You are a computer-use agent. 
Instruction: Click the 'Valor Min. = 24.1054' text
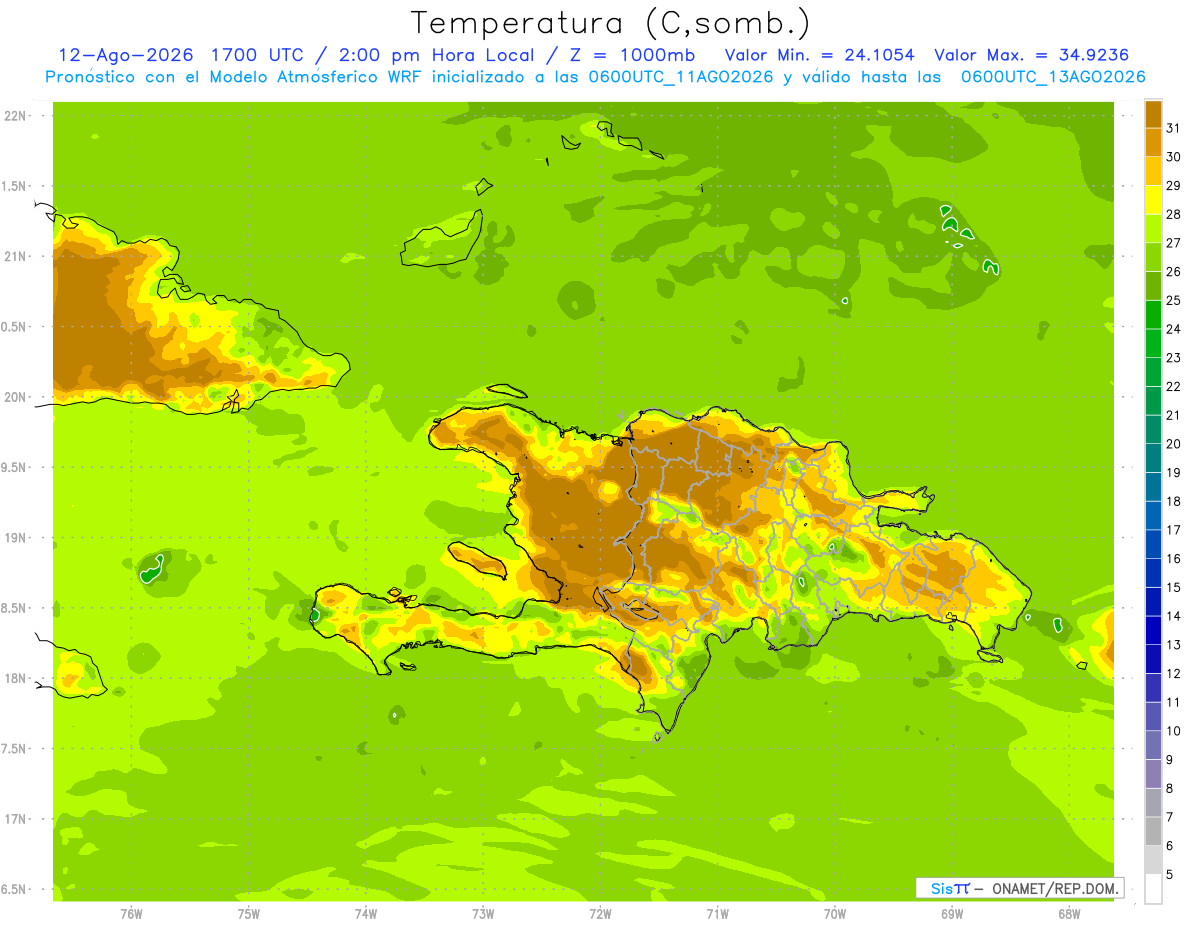point(819,55)
